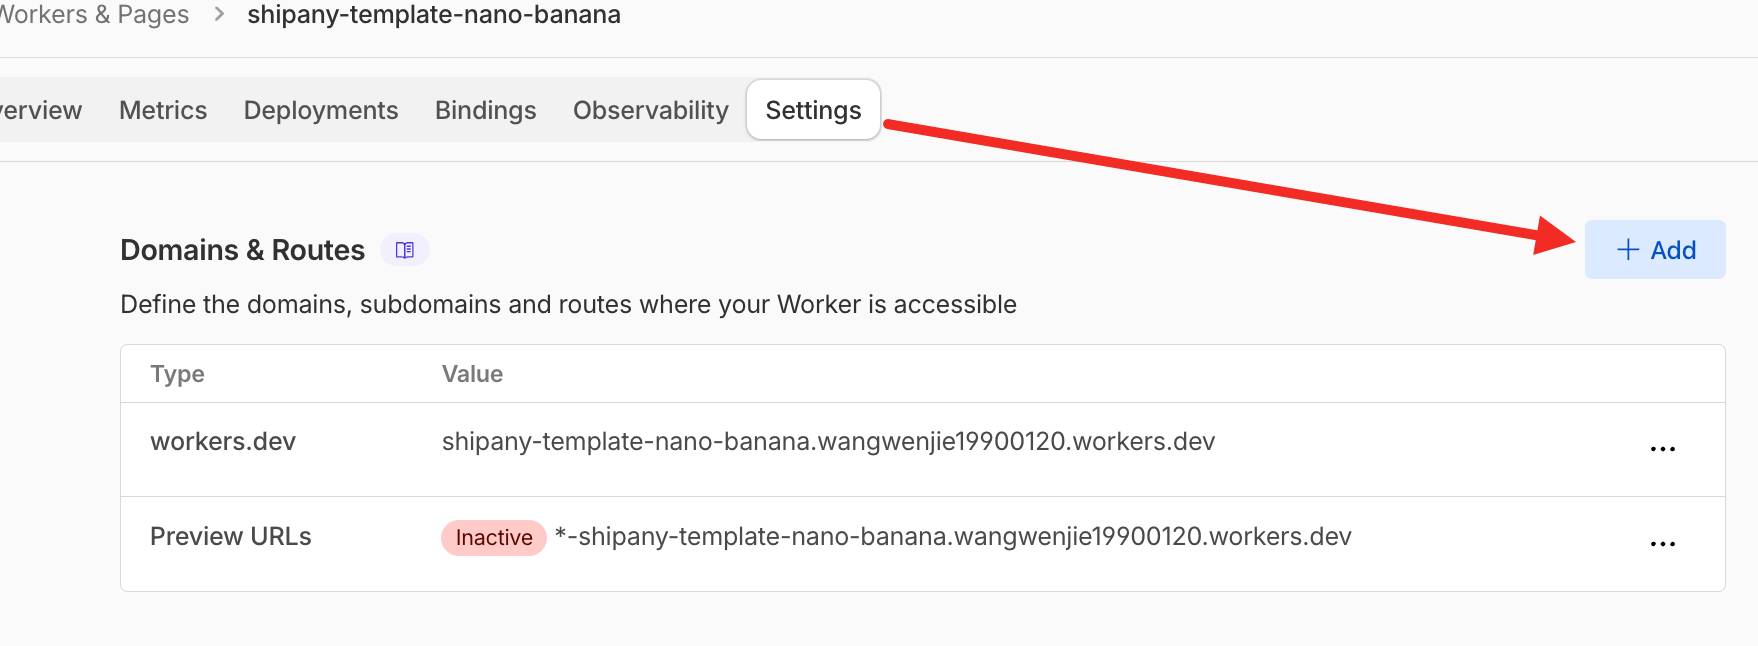Image resolution: width=1758 pixels, height=646 pixels.
Task: Click the Add button for Domains & Routes
Action: click(1655, 250)
